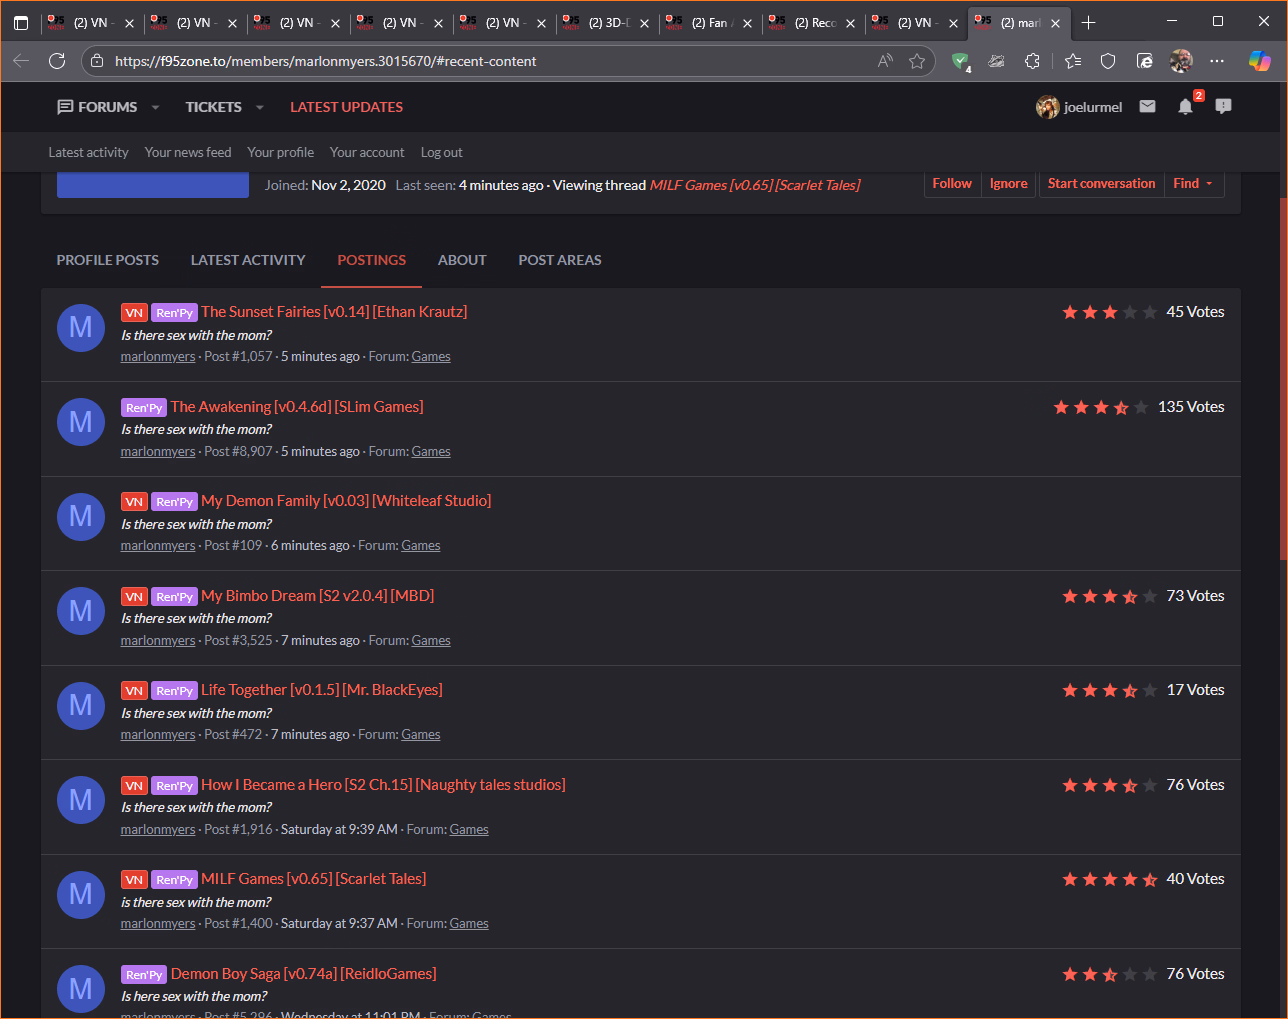Open browser Settings and more menu
Image resolution: width=1288 pixels, height=1019 pixels.
point(1217,61)
